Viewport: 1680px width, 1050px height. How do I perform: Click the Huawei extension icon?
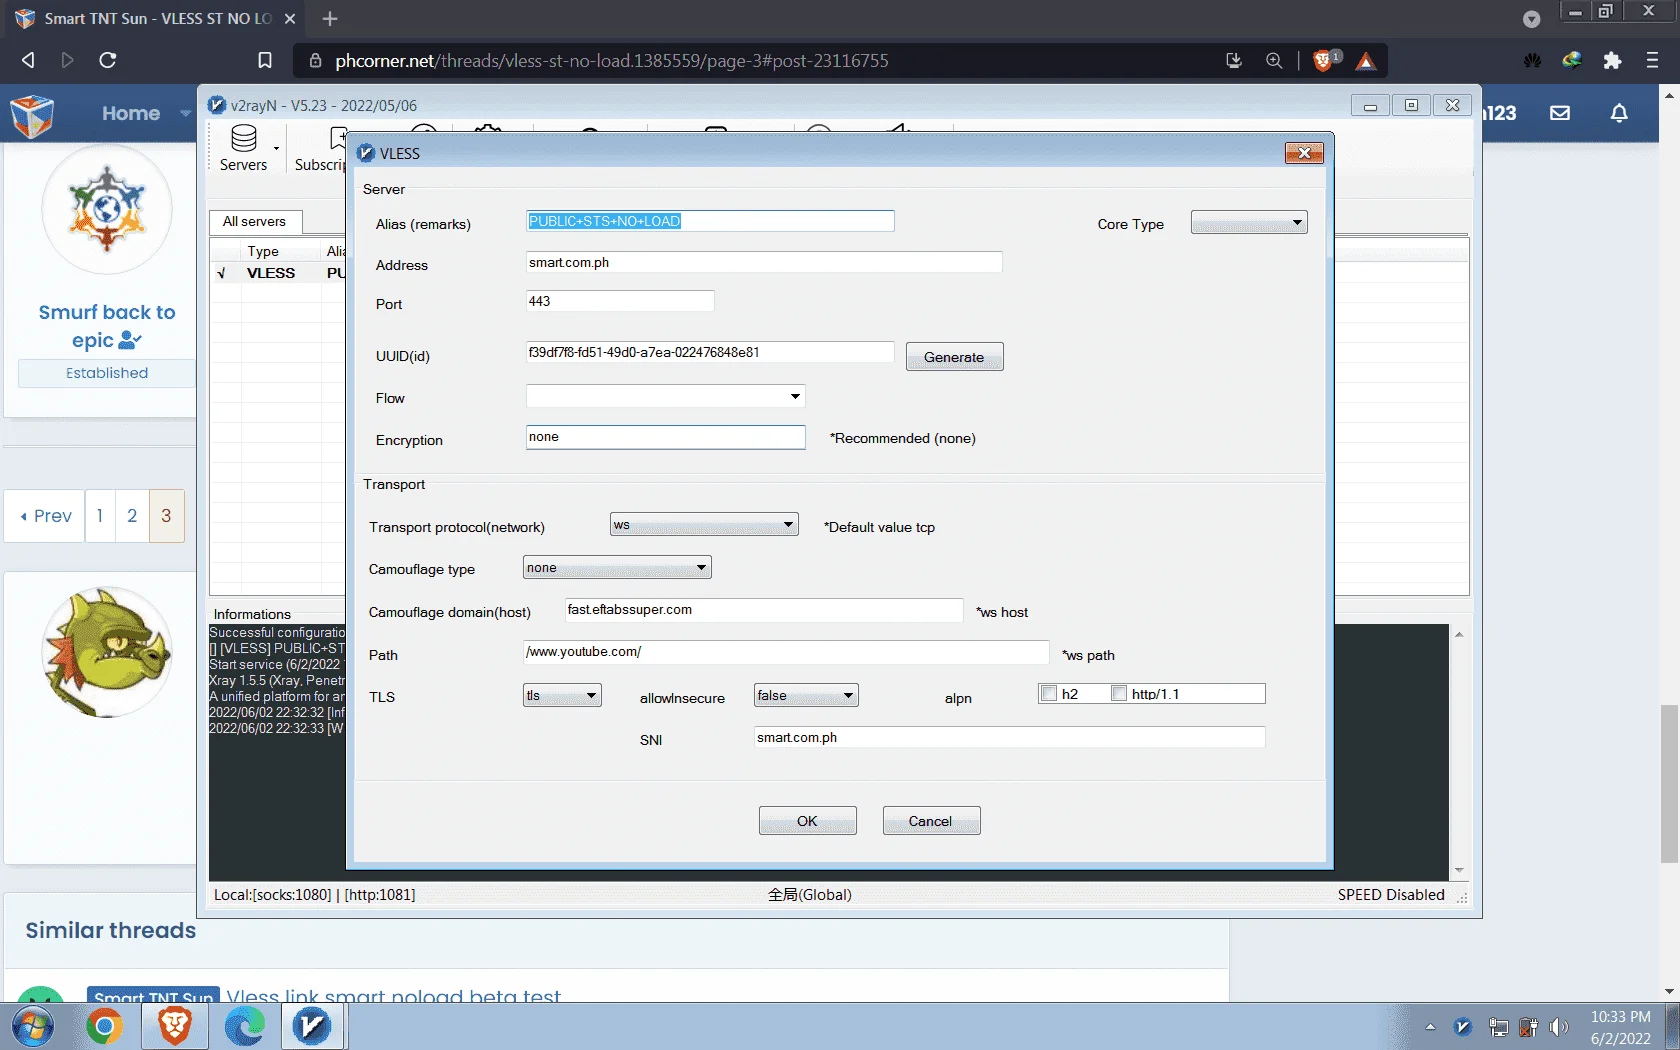tap(1532, 61)
